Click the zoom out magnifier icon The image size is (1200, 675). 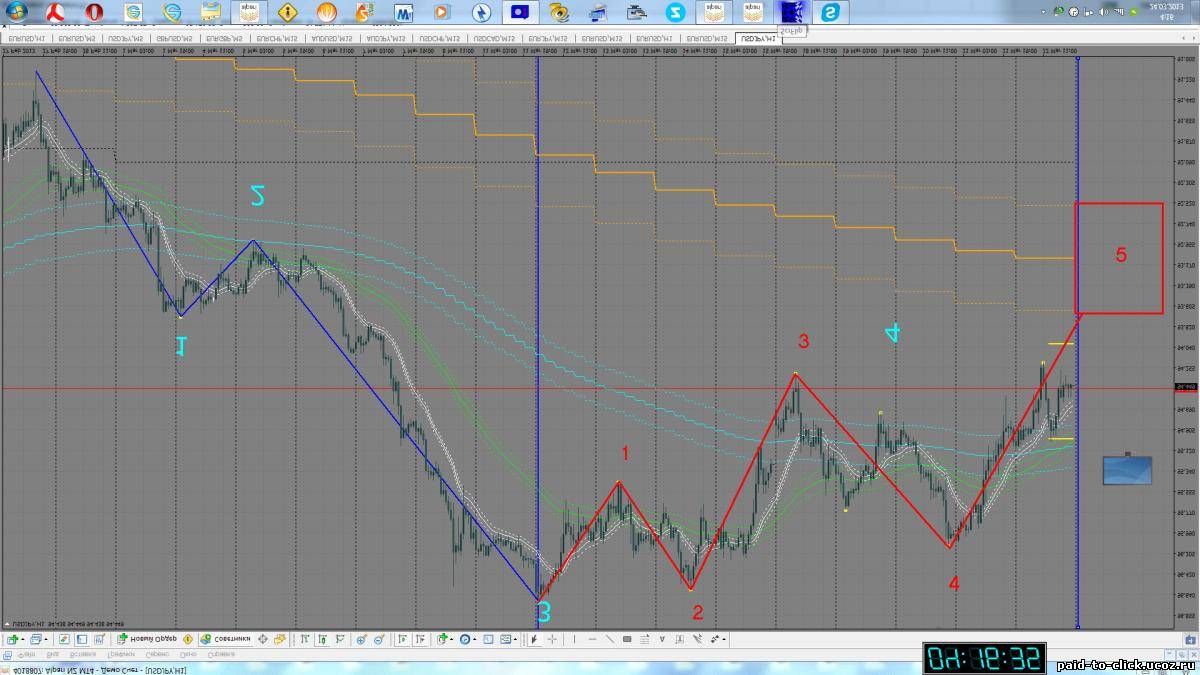378,639
